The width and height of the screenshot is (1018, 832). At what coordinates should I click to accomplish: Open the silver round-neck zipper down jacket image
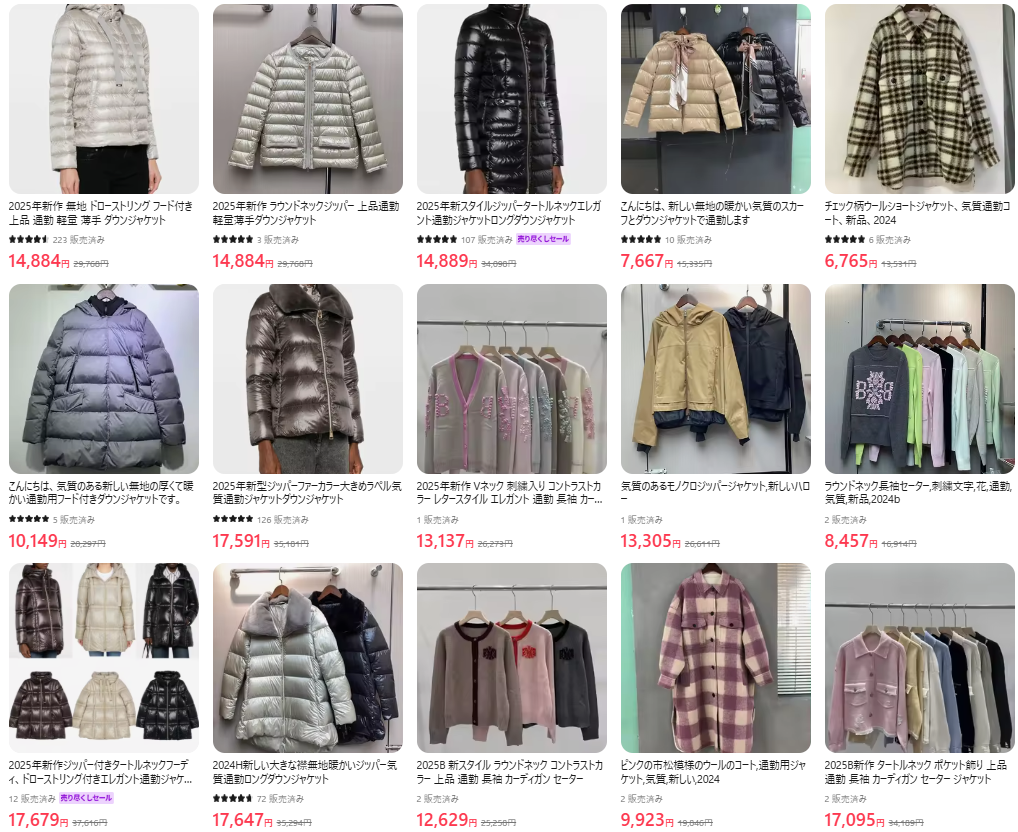[308, 99]
